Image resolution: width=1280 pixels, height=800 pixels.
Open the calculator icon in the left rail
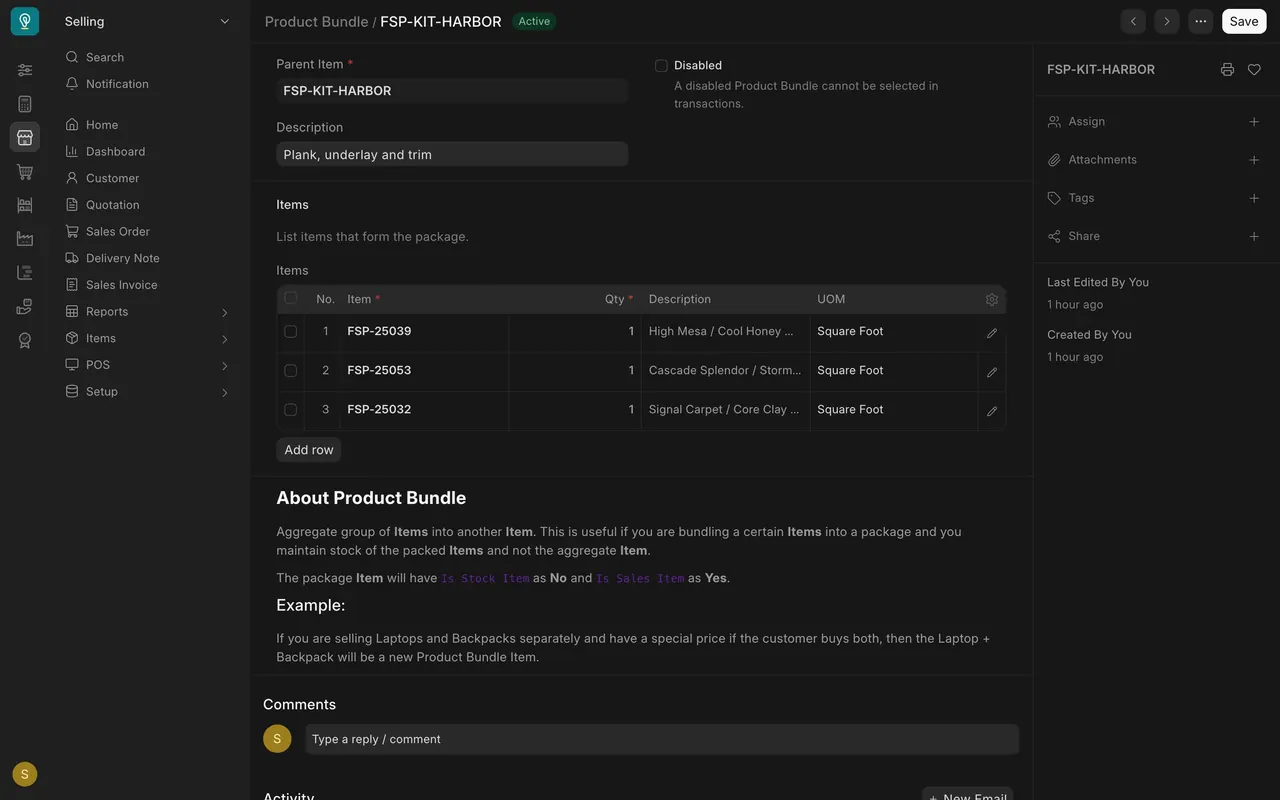(25, 104)
